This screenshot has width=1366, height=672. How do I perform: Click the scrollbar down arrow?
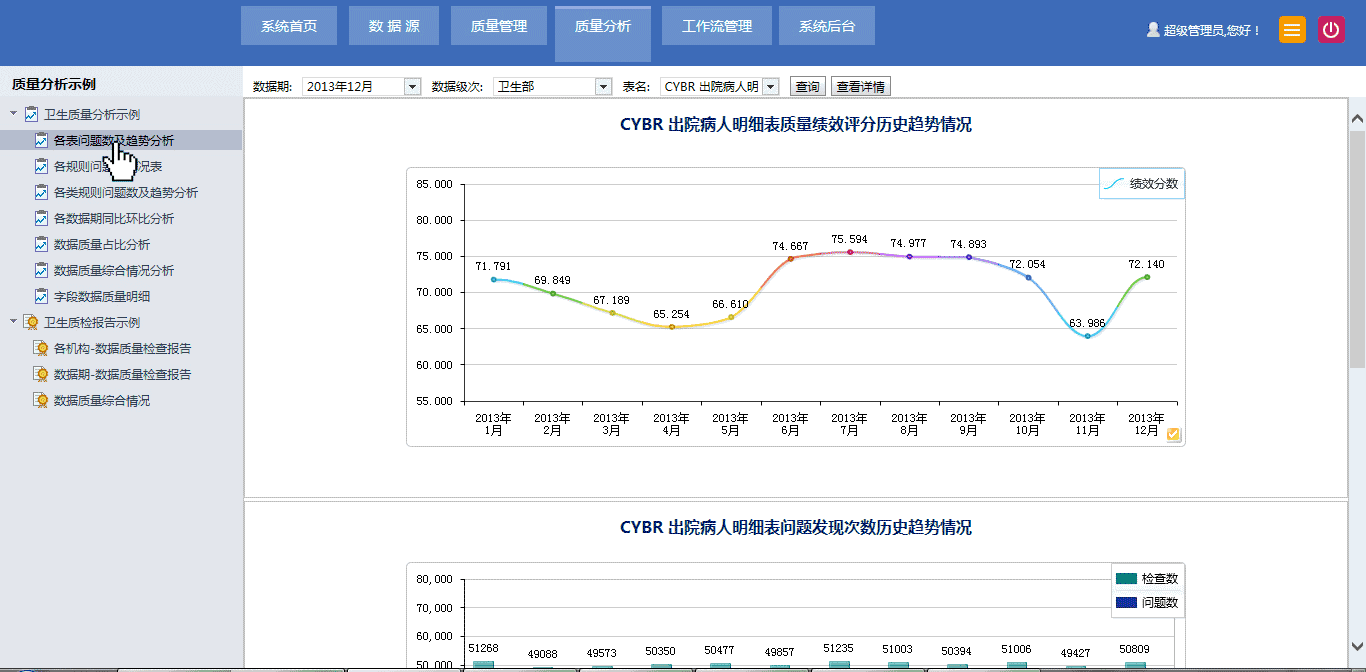coord(1357,647)
